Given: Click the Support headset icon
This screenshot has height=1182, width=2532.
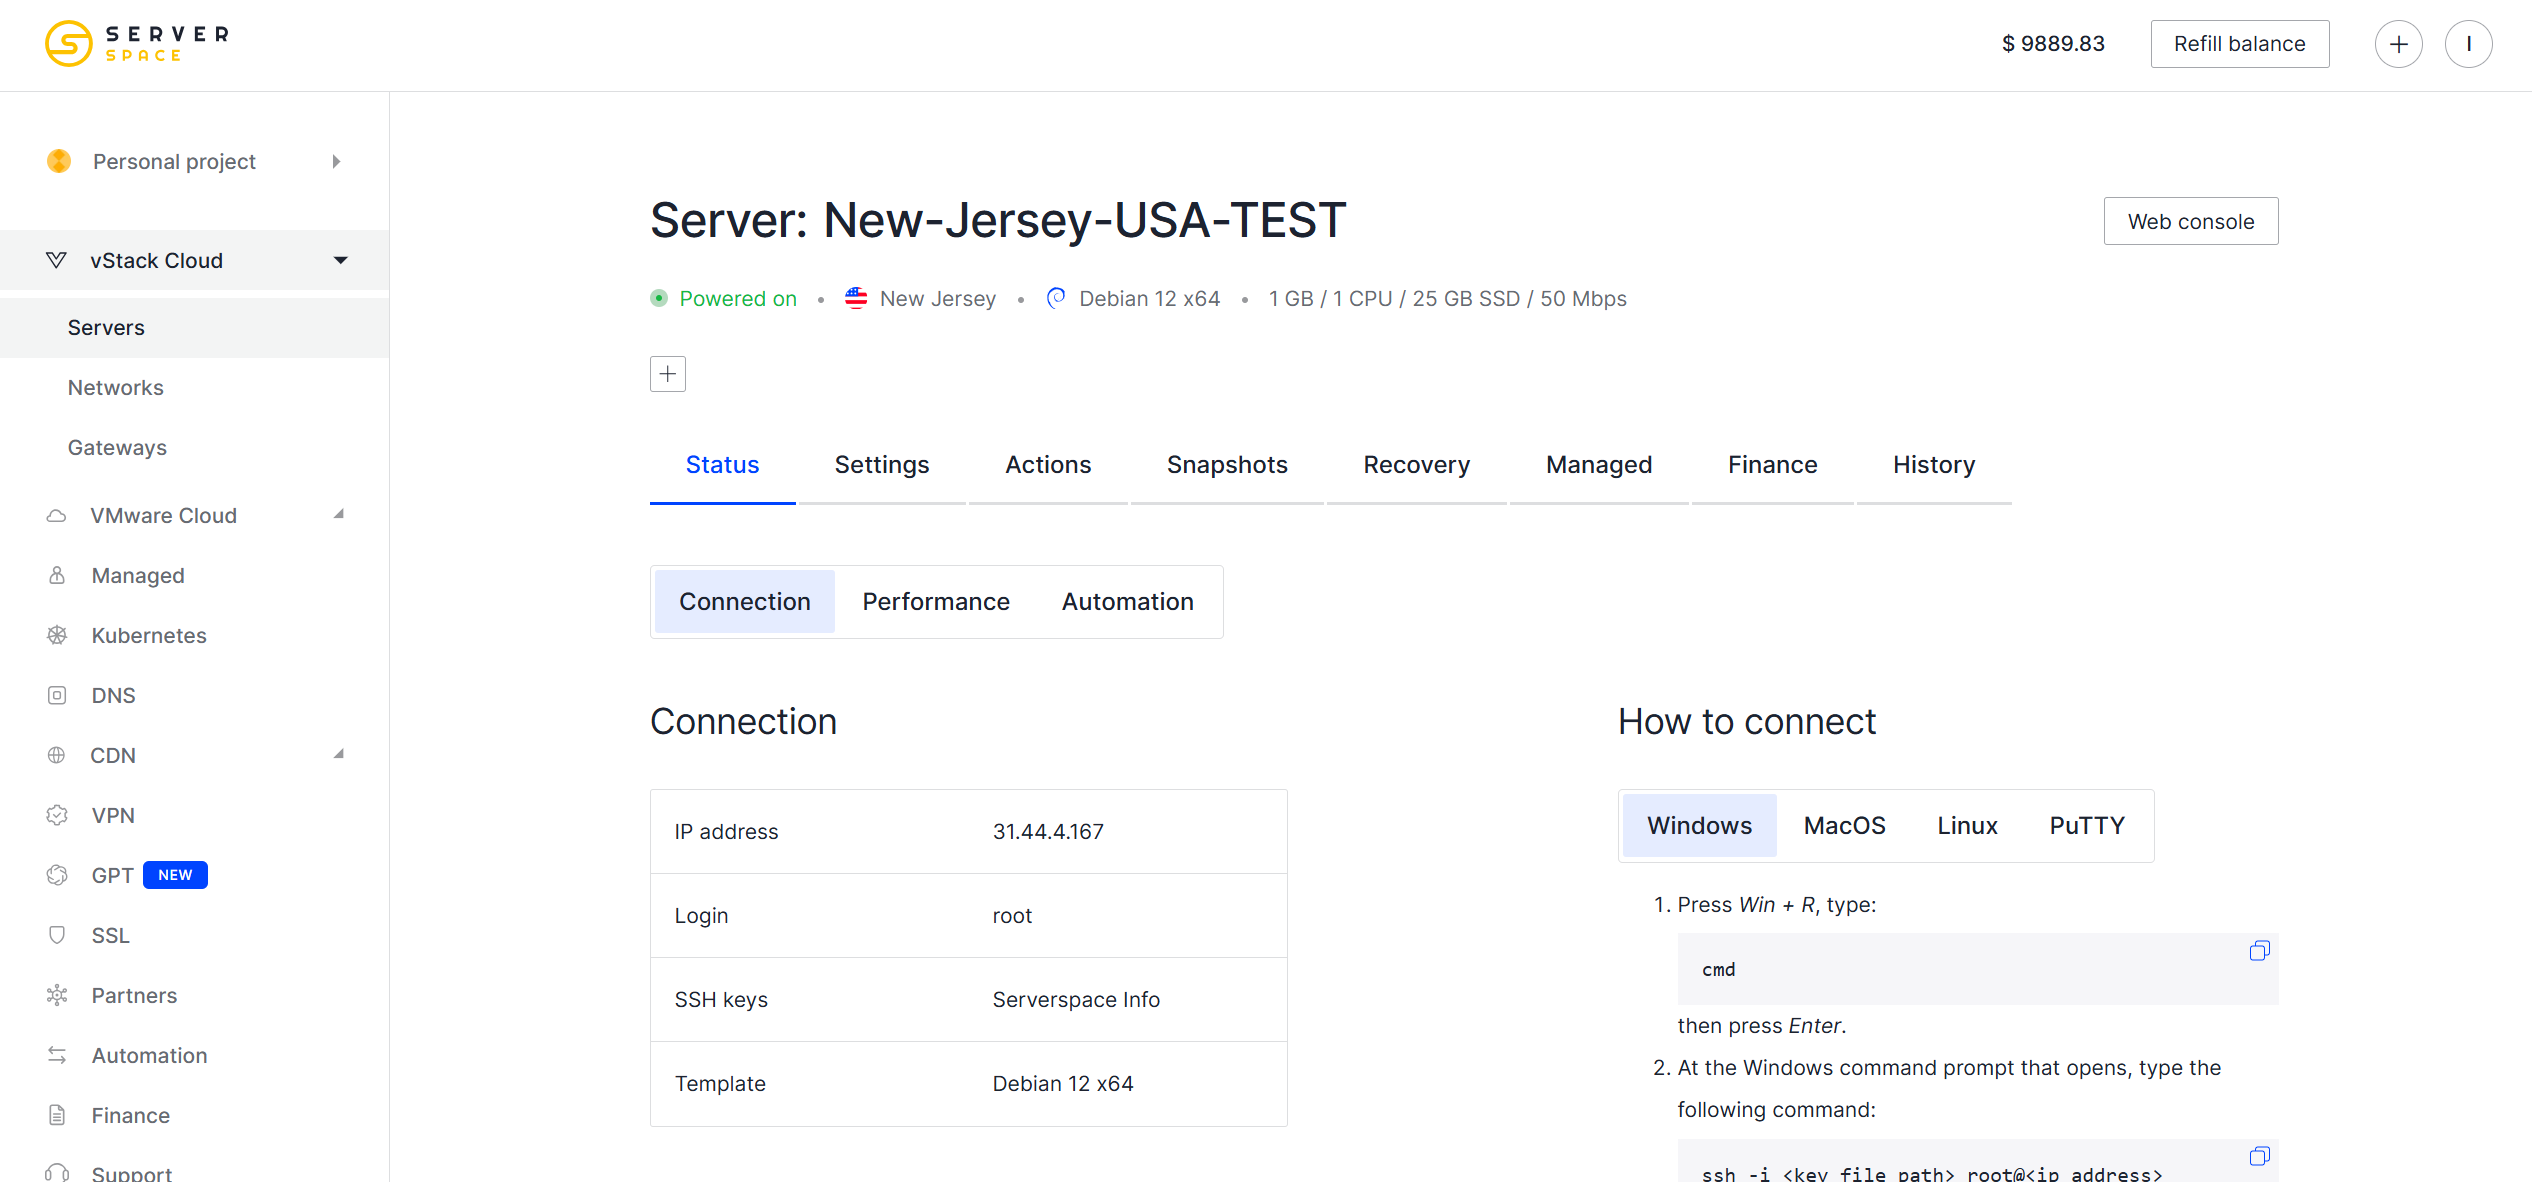Looking at the screenshot, I should (x=57, y=1173).
